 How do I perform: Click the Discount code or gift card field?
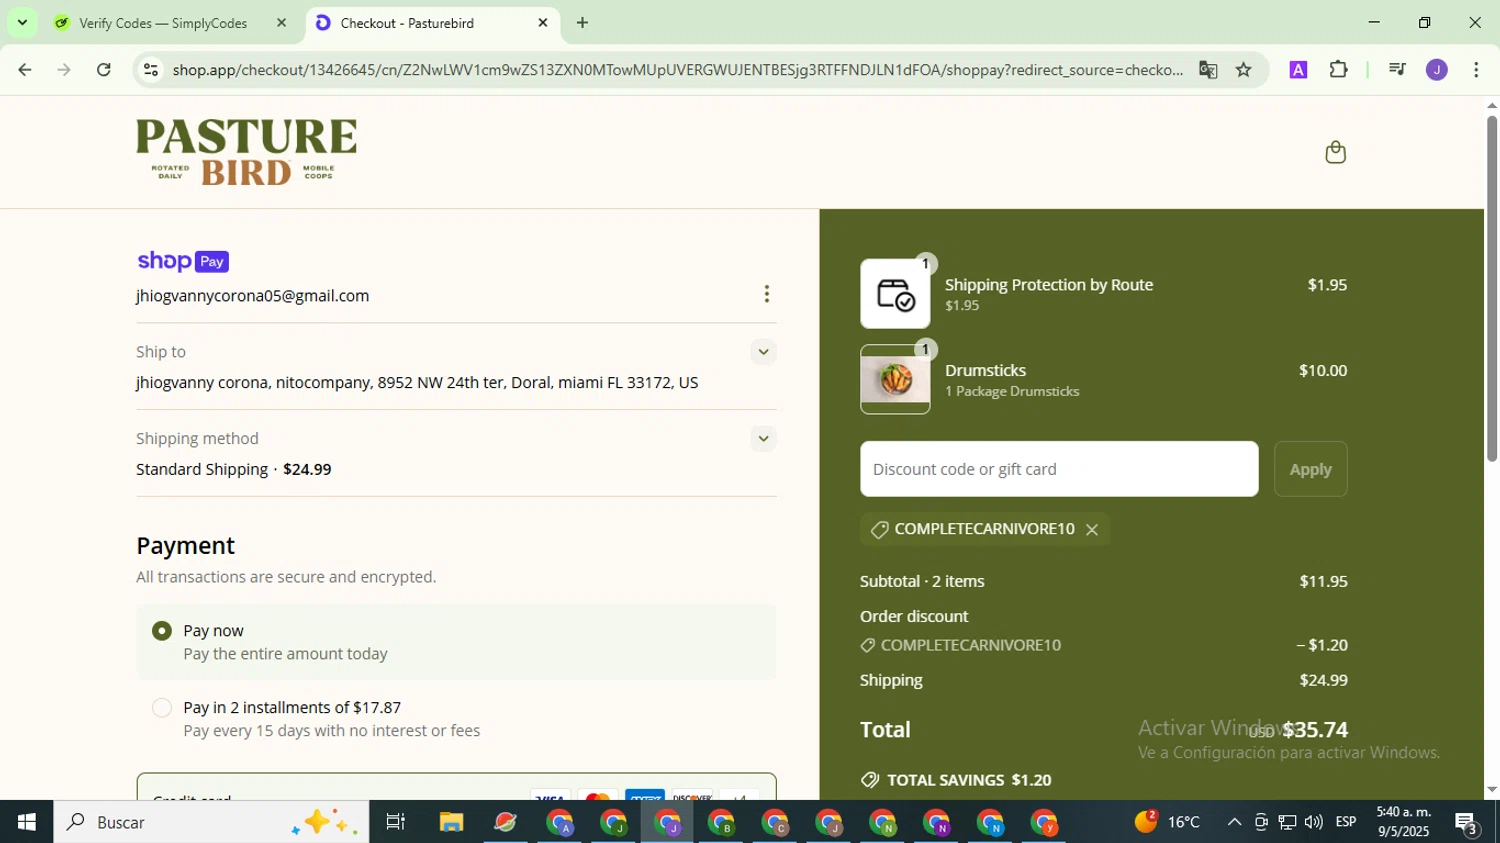(x=1059, y=469)
